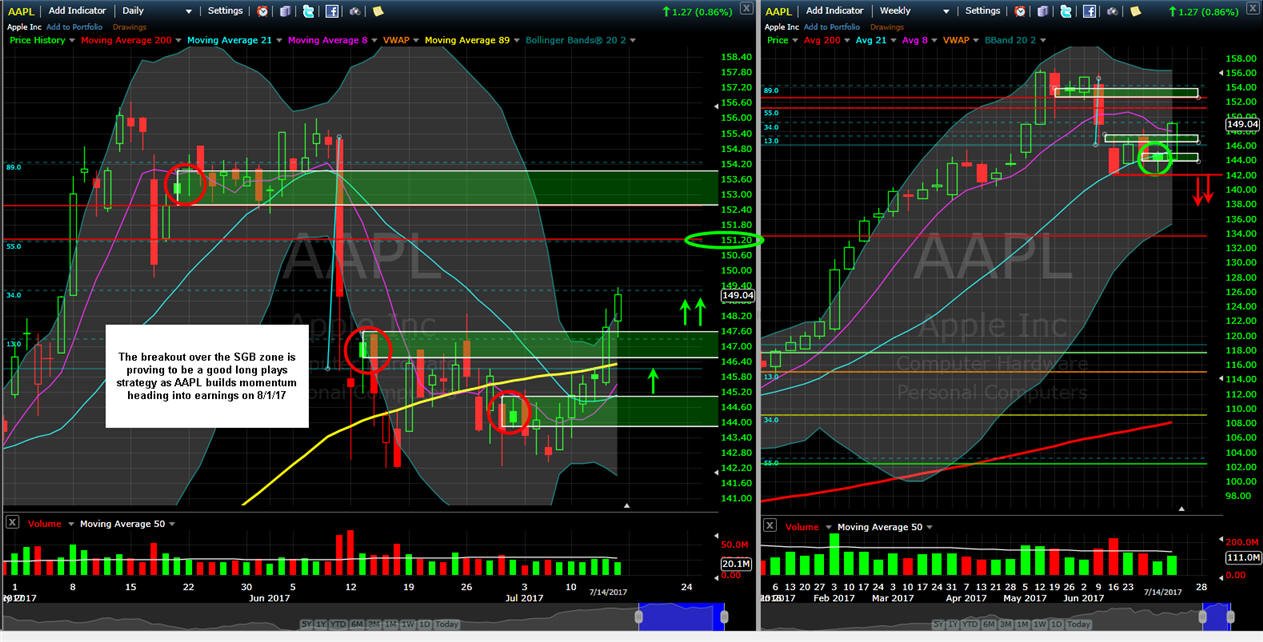Click Add Indicator on the weekly chart
This screenshot has height=642, width=1263.
point(836,11)
